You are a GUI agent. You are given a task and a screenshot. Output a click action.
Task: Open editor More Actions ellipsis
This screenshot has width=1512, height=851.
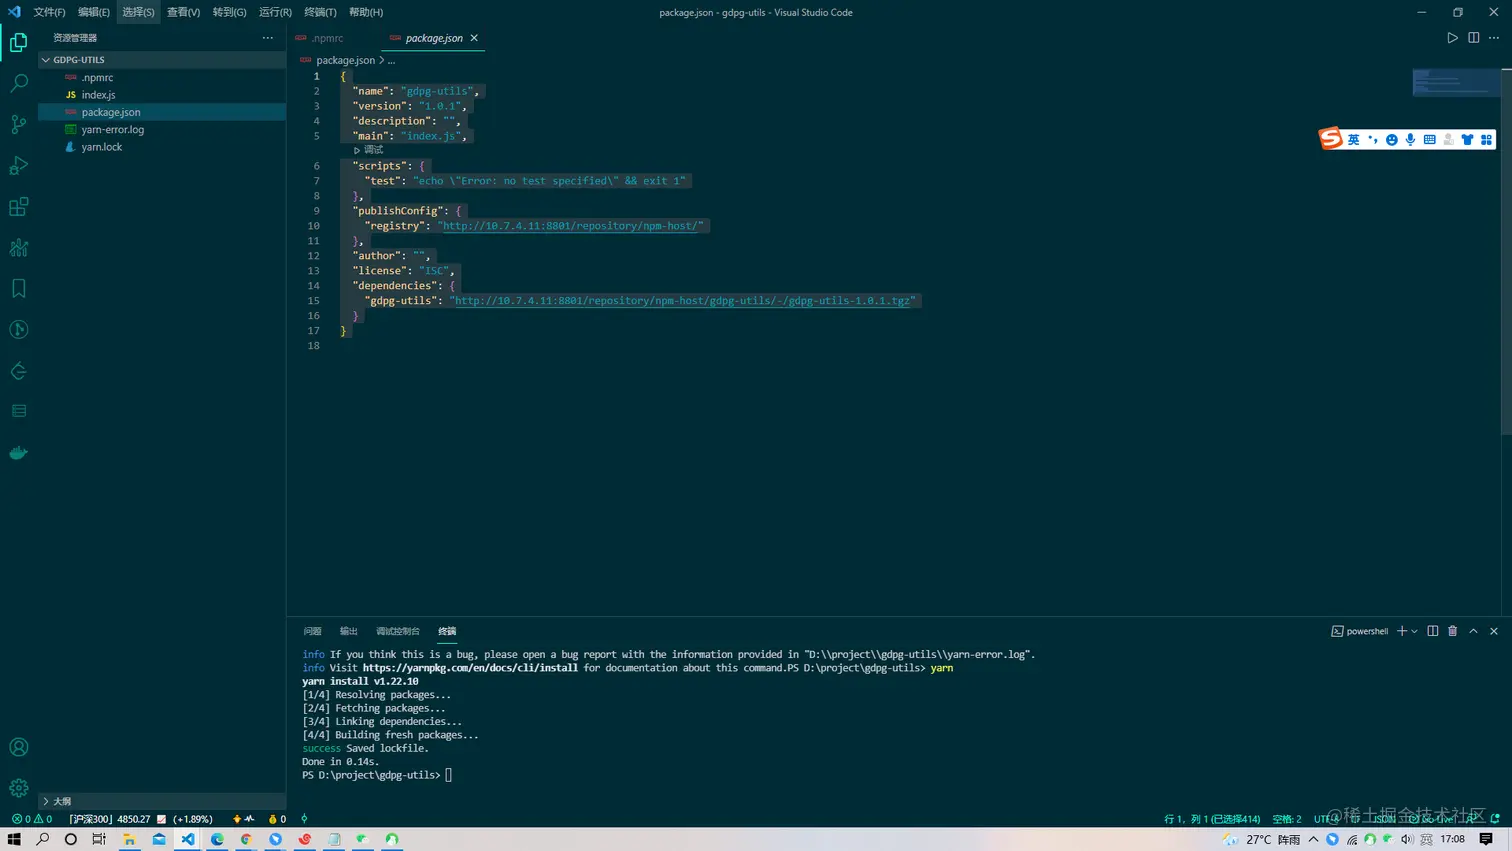[1494, 38]
